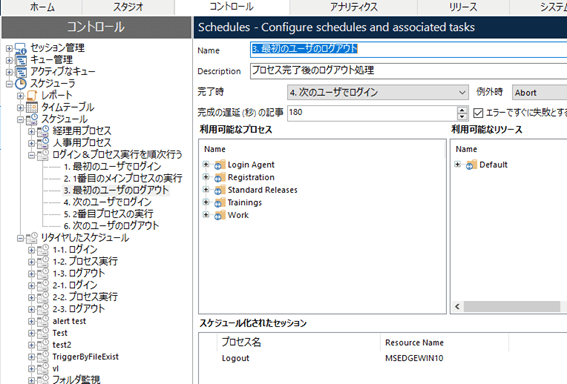Screen dimensions: 567x384
Task: Select the 2-2. プロセス実行 retired schedule
Action: pyautogui.click(x=85, y=297)
